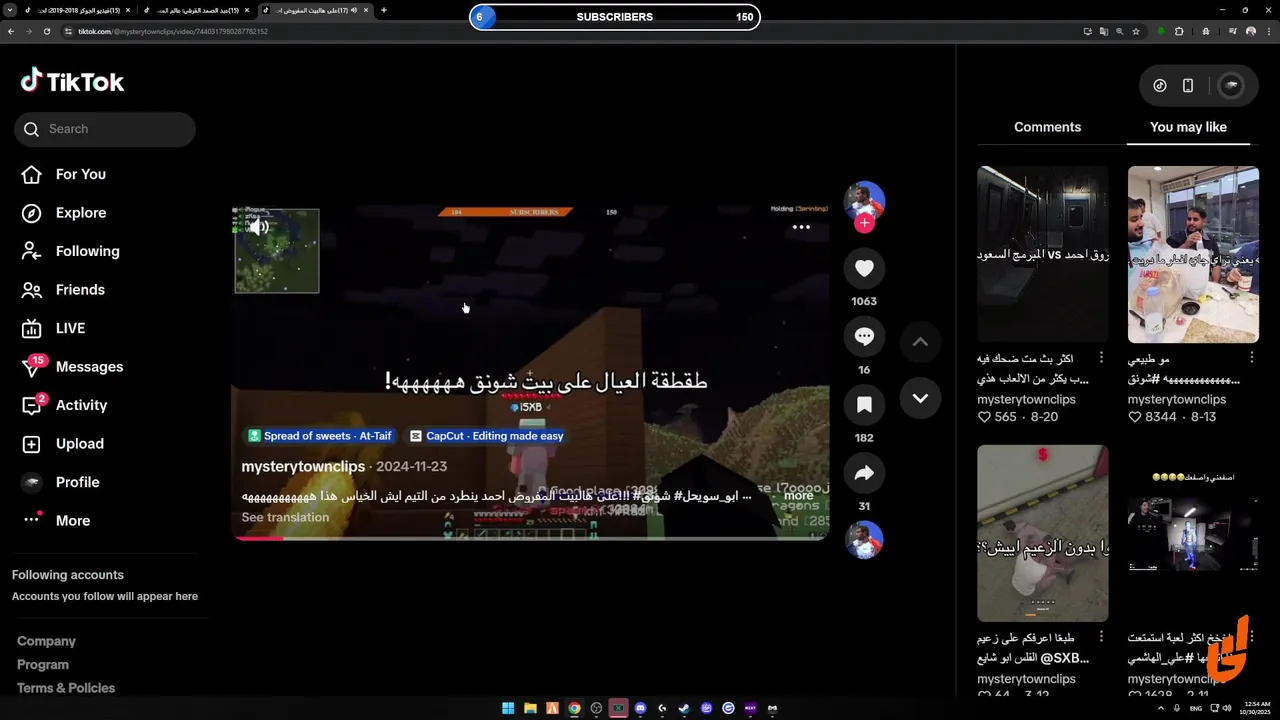Open comments with the speech bubble icon
The width and height of the screenshot is (1280, 720).
(x=865, y=337)
